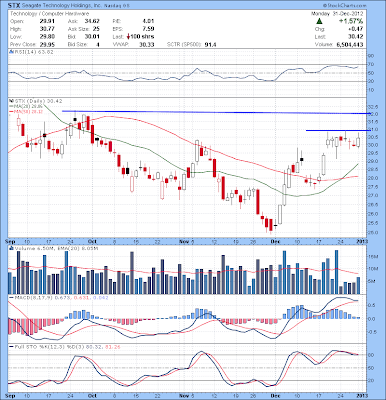Click the Last price value 30.42 at right
The width and height of the screenshot is (386, 400).
pyautogui.click(x=356, y=37)
